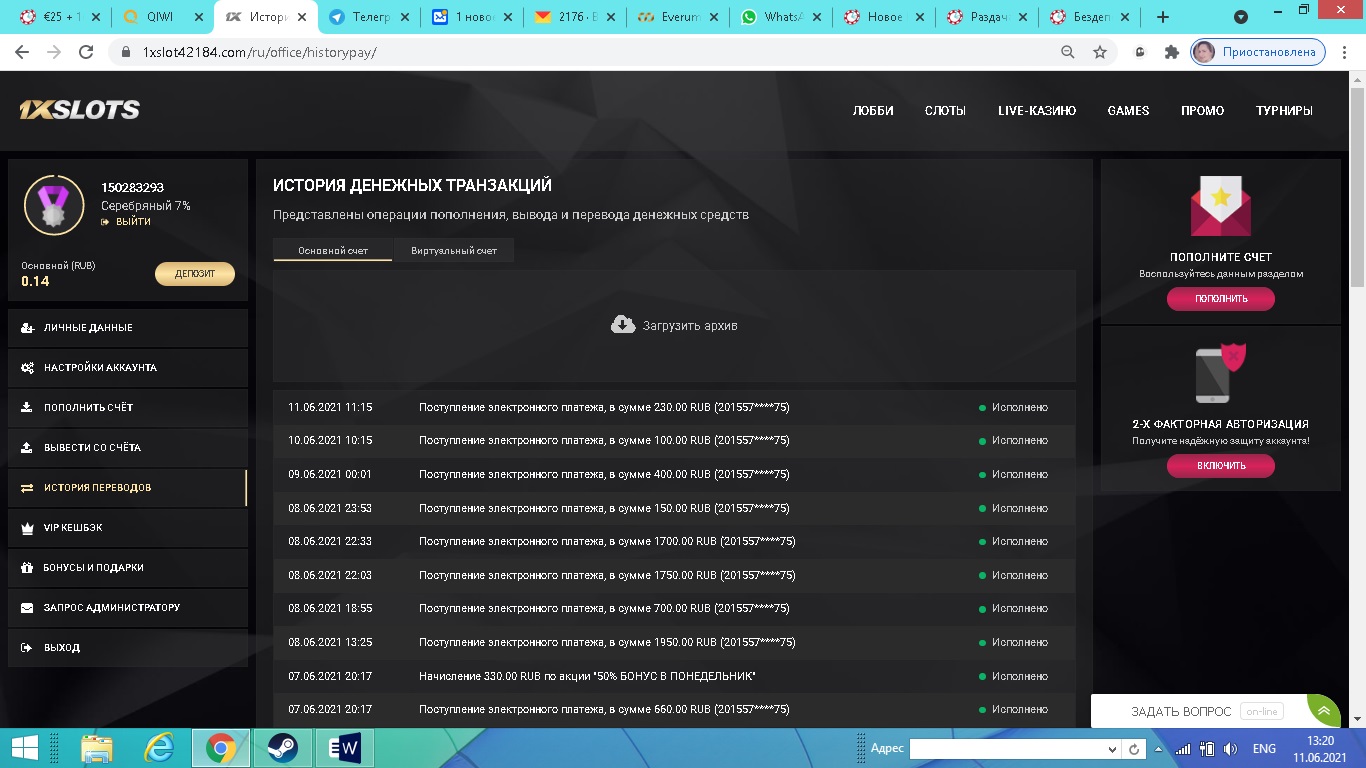The width and height of the screenshot is (1366, 768).
Task: Click the taskbar Address input field
Action: [1007, 749]
